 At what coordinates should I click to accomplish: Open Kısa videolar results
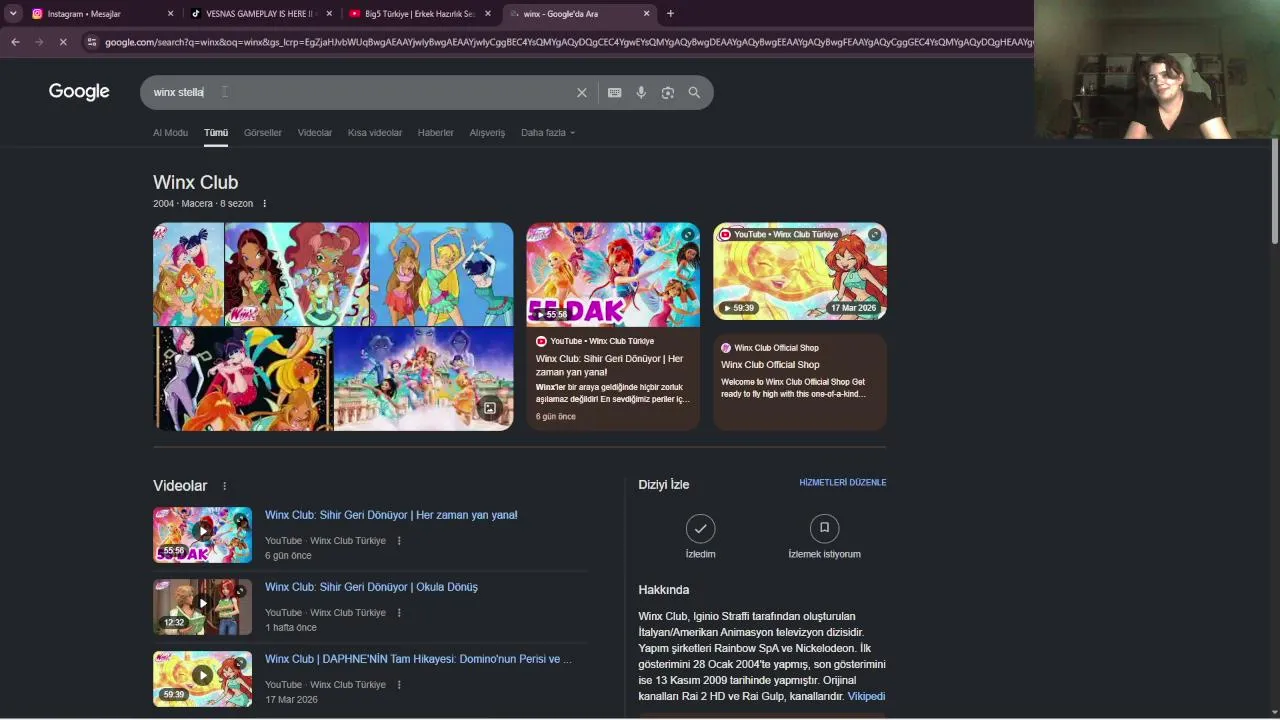[375, 133]
